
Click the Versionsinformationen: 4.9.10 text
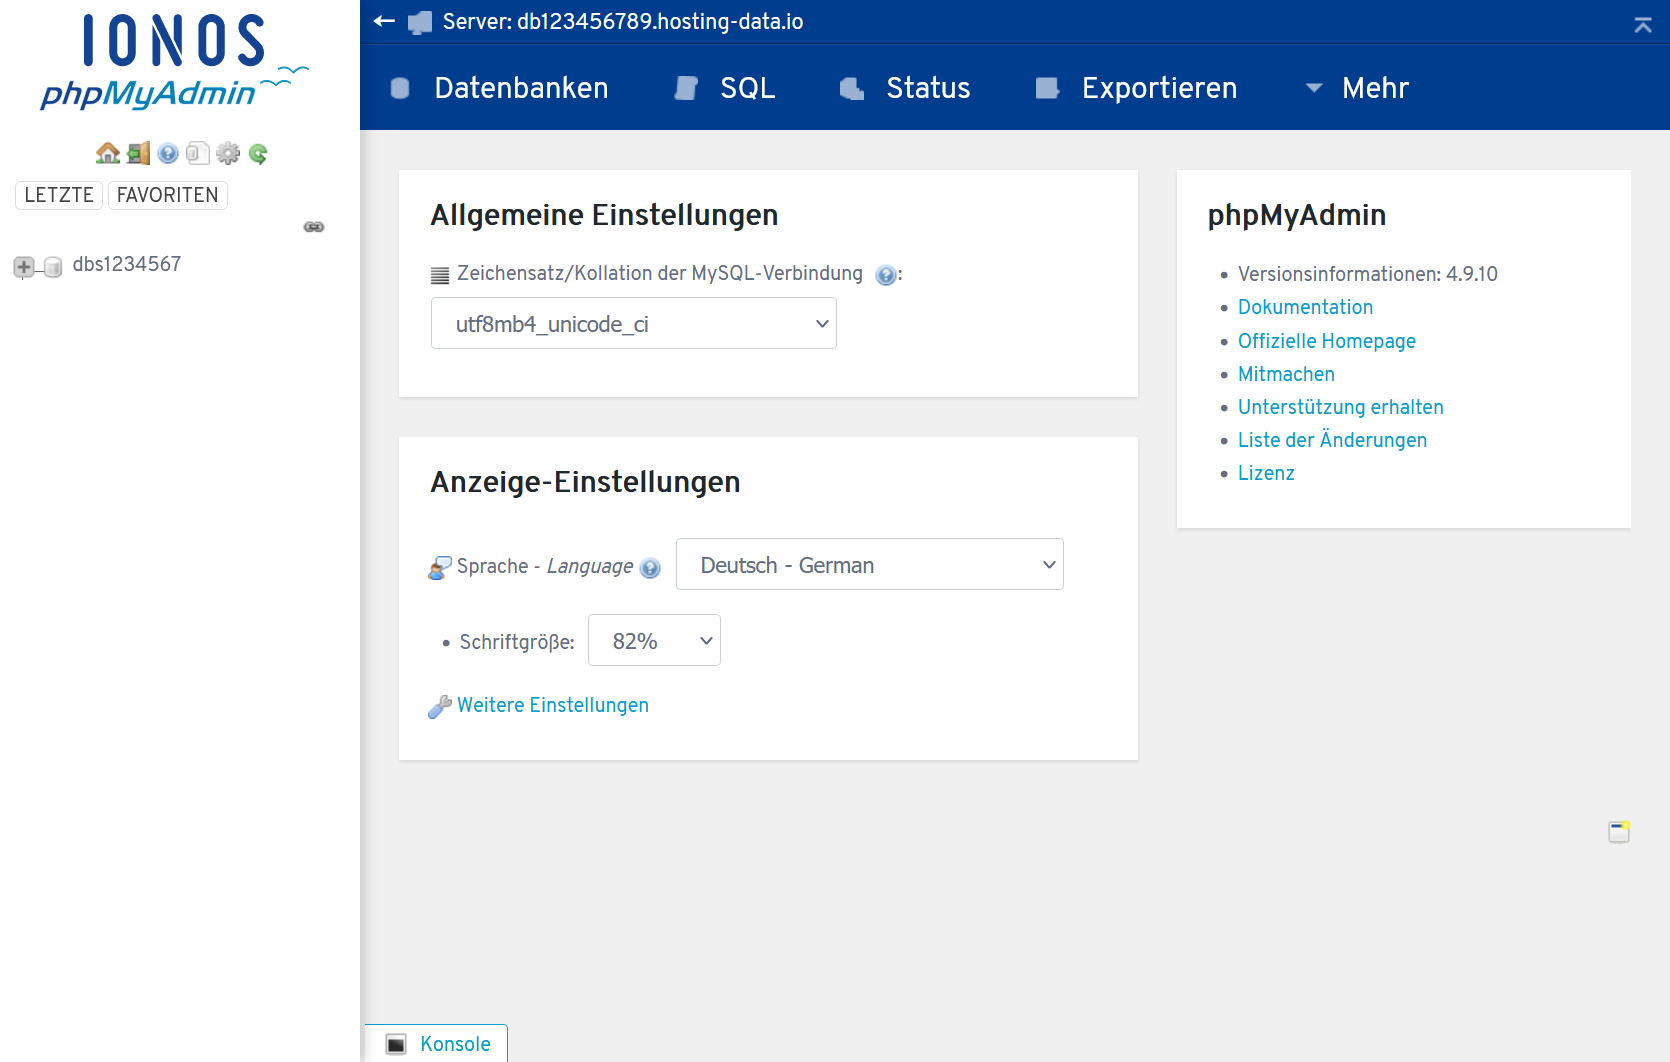[x=1368, y=274]
